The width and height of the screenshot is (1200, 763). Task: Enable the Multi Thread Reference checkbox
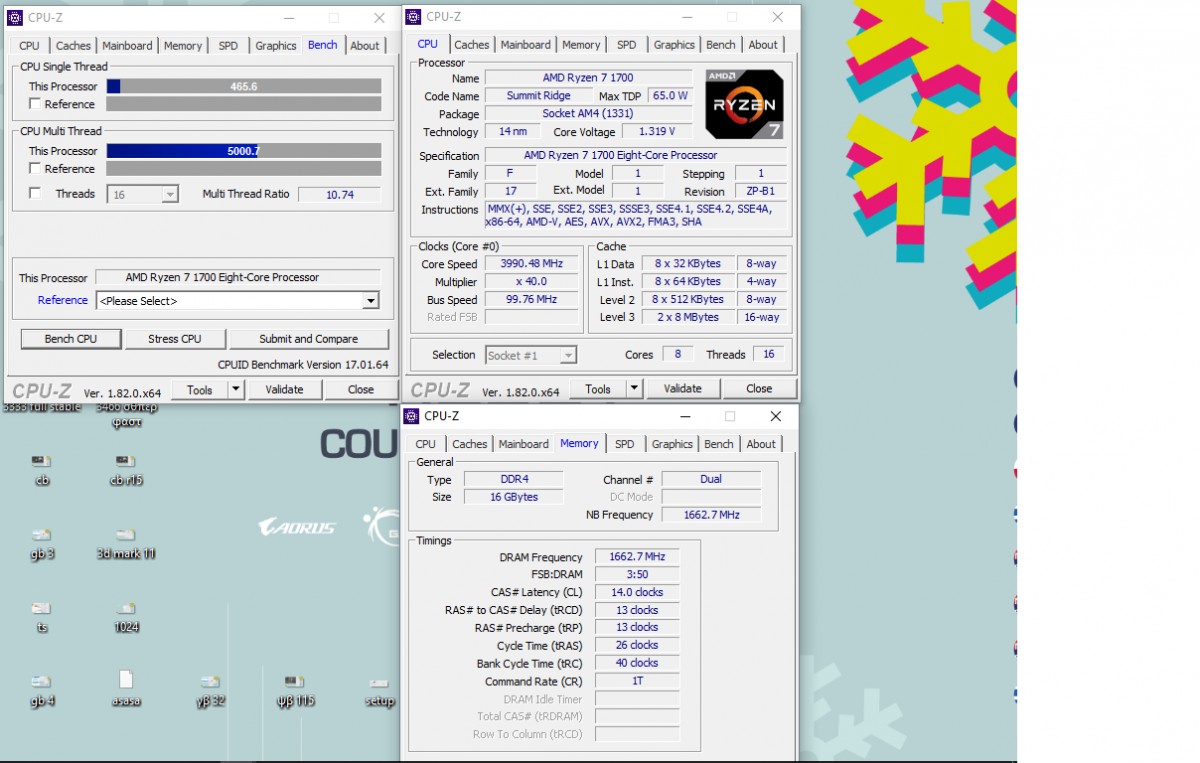coord(35,169)
